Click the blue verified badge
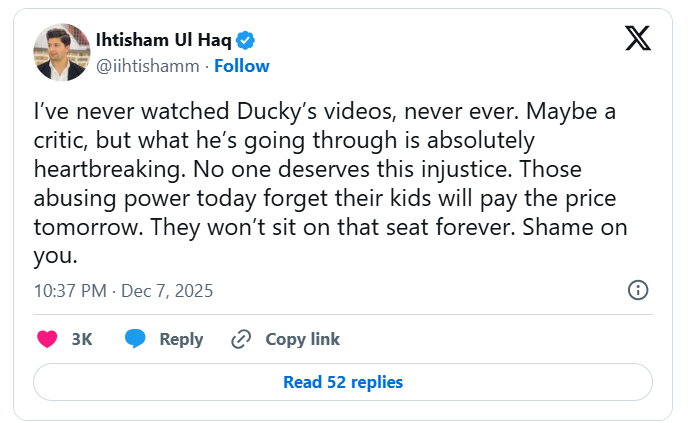 tap(246, 40)
